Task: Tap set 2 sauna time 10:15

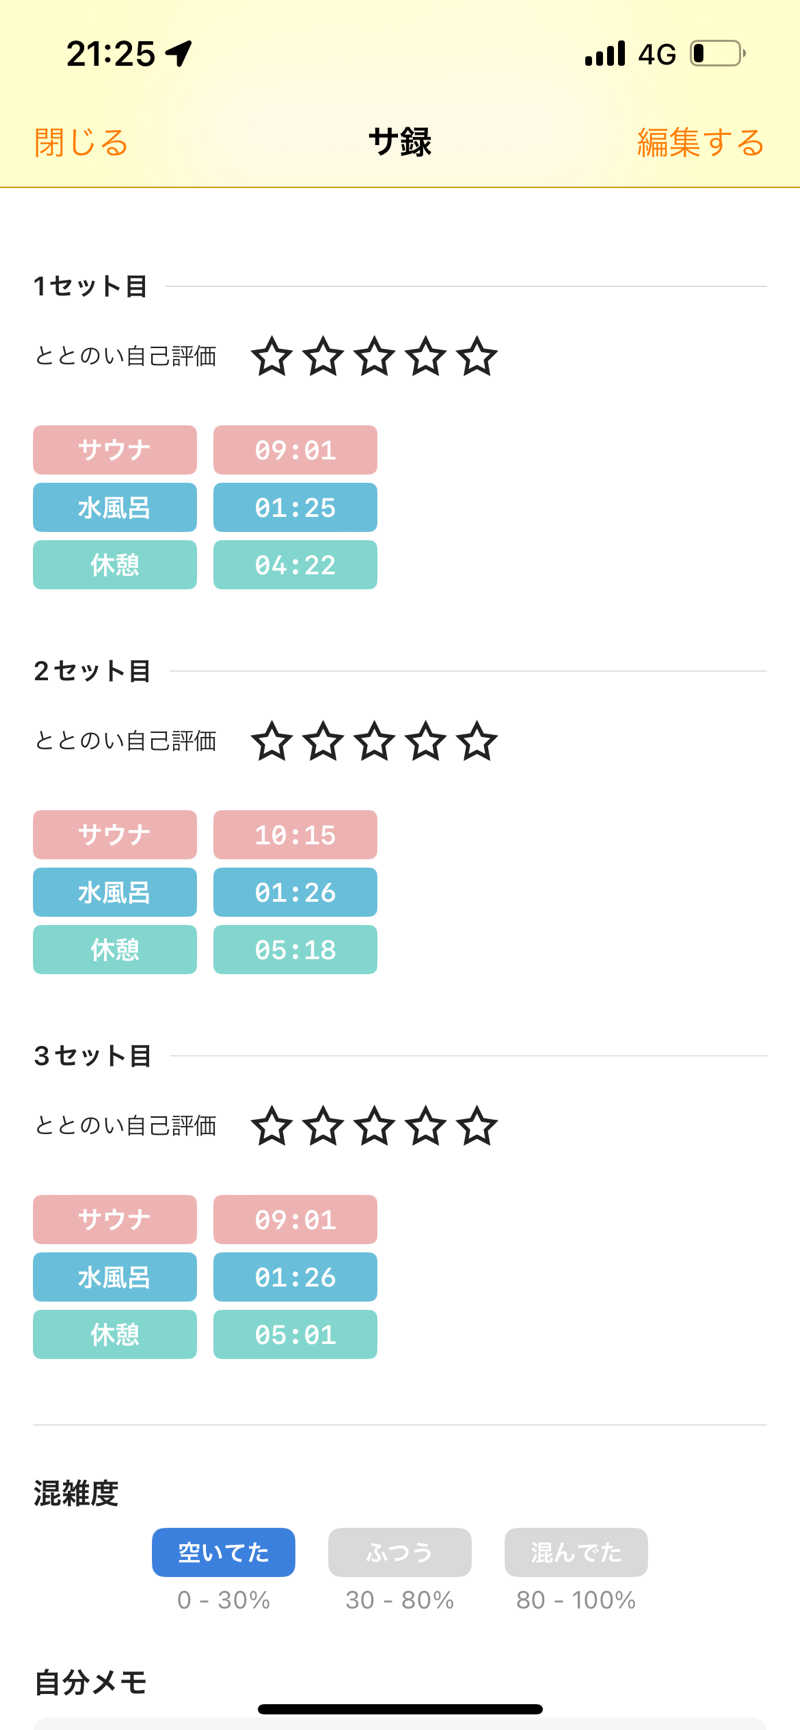Action: pyautogui.click(x=295, y=835)
